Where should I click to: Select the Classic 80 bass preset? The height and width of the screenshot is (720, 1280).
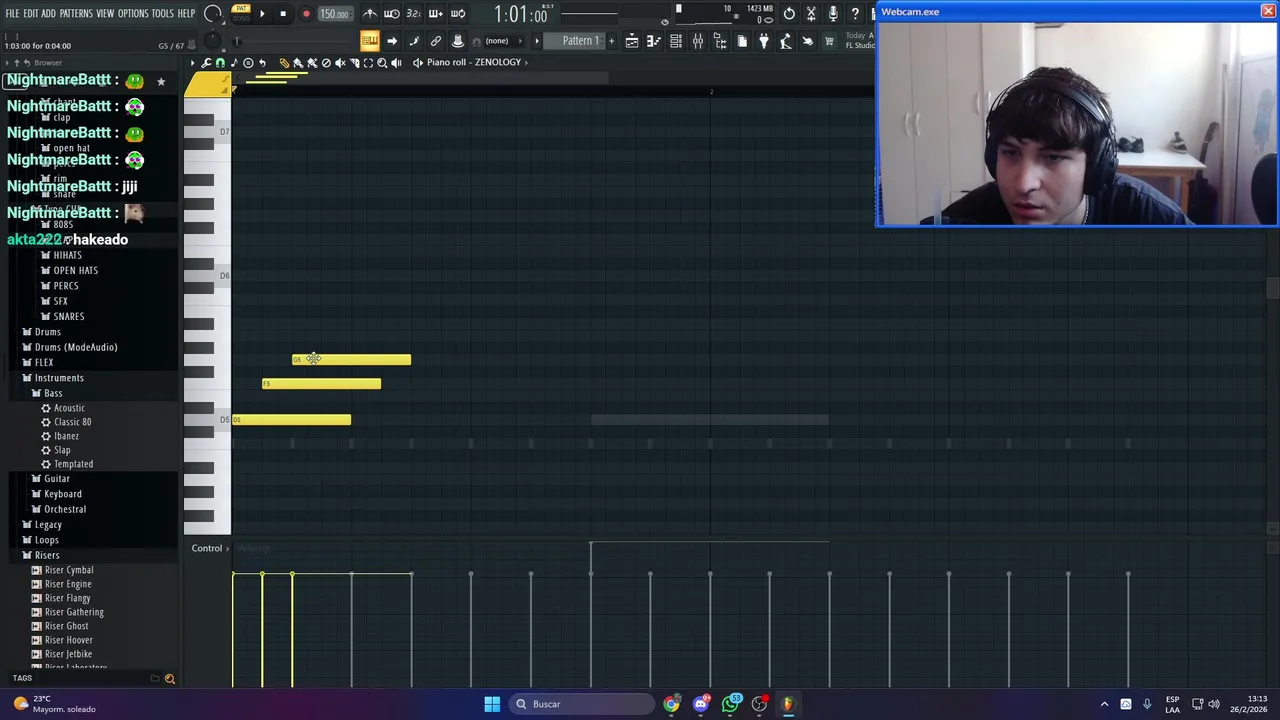72,422
